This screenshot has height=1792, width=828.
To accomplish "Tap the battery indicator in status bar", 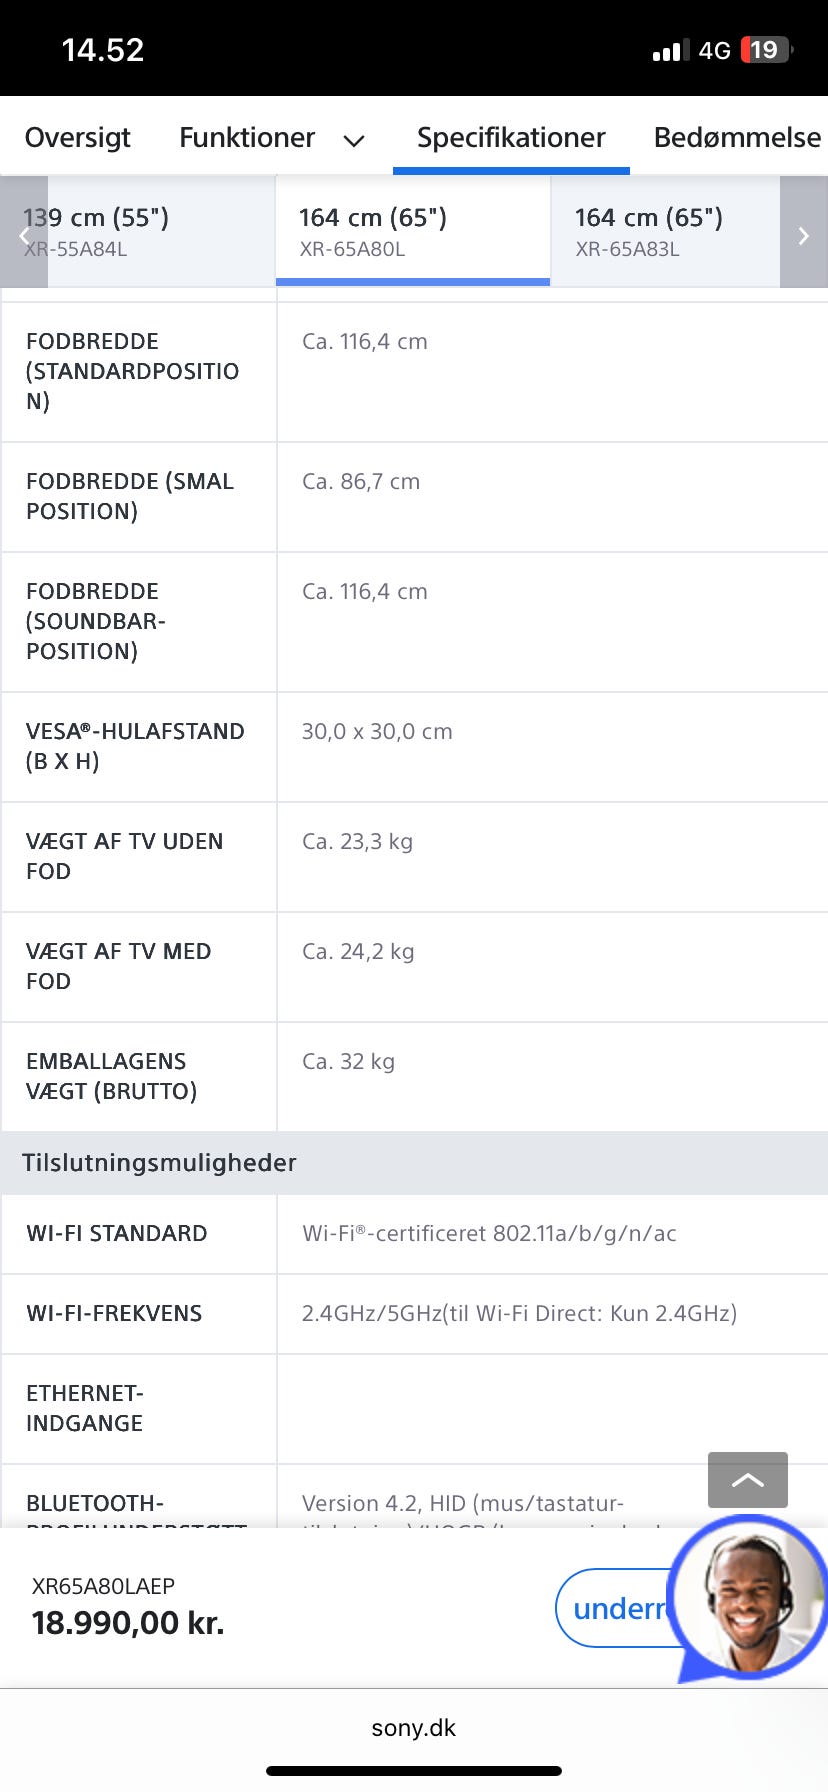I will (x=766, y=50).
